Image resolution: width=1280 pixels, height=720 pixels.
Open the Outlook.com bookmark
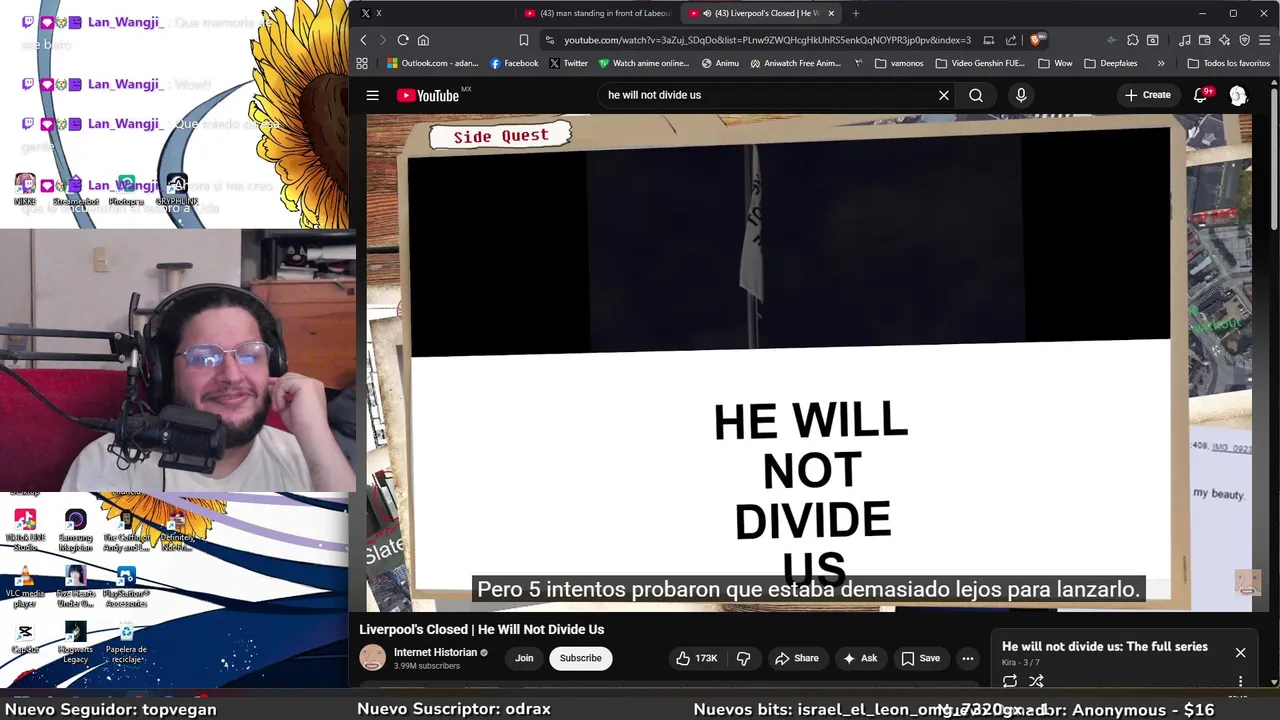[432, 63]
